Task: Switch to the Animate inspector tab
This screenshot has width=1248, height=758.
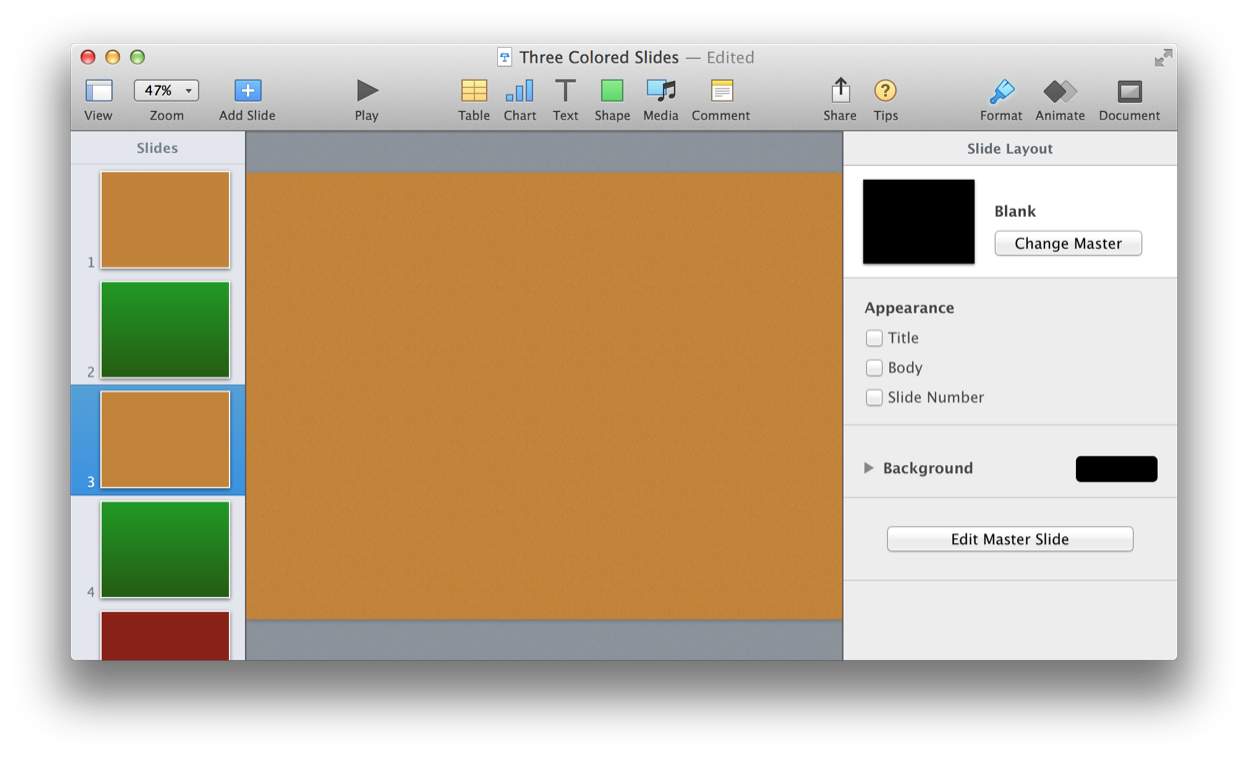Action: [1059, 92]
